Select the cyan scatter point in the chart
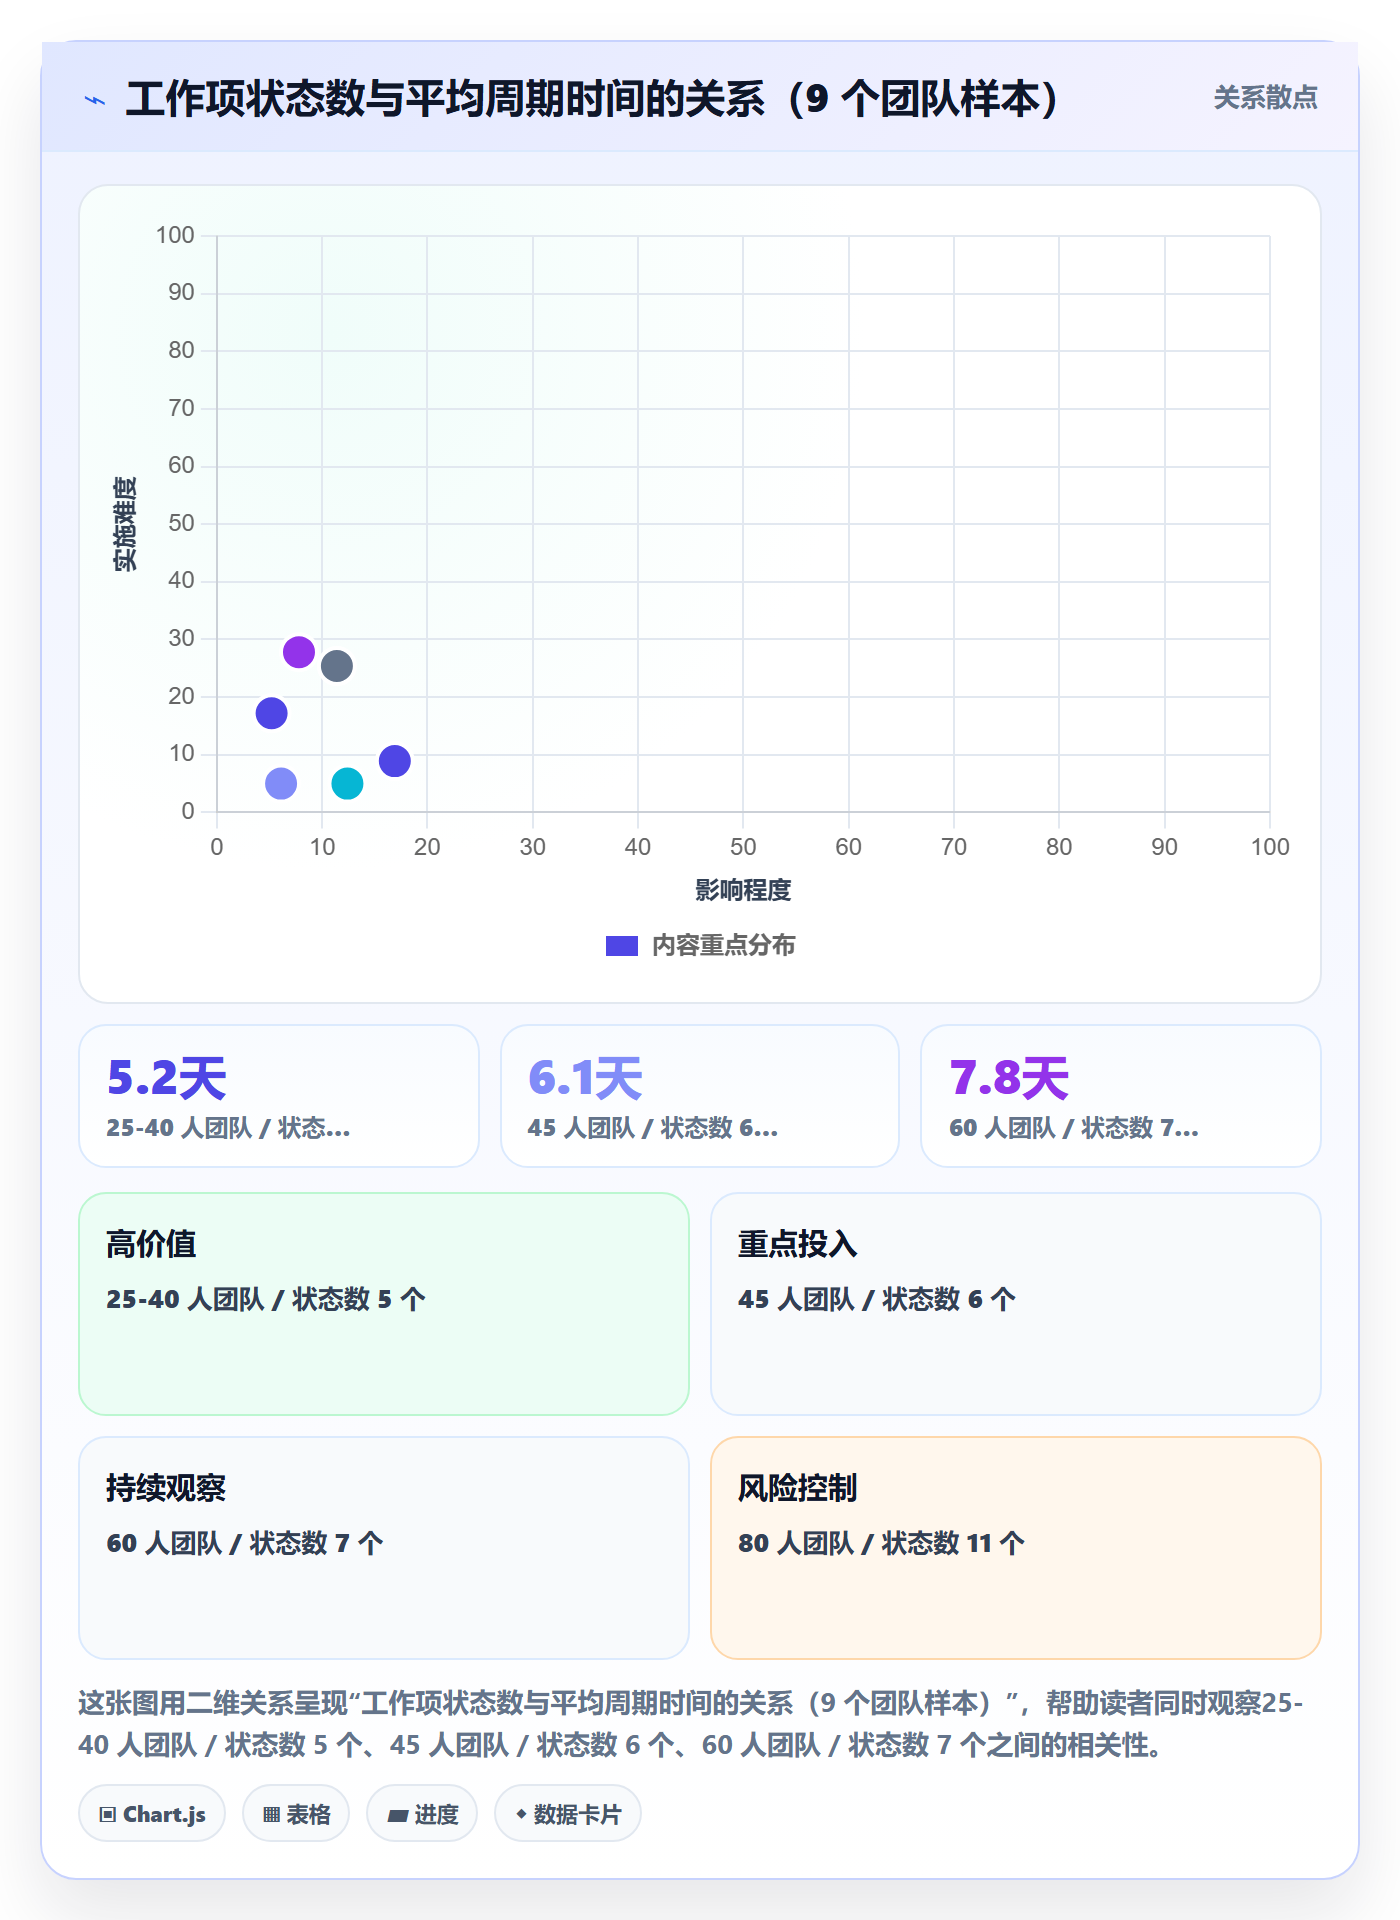This screenshot has height=1920, width=1400. pyautogui.click(x=347, y=783)
